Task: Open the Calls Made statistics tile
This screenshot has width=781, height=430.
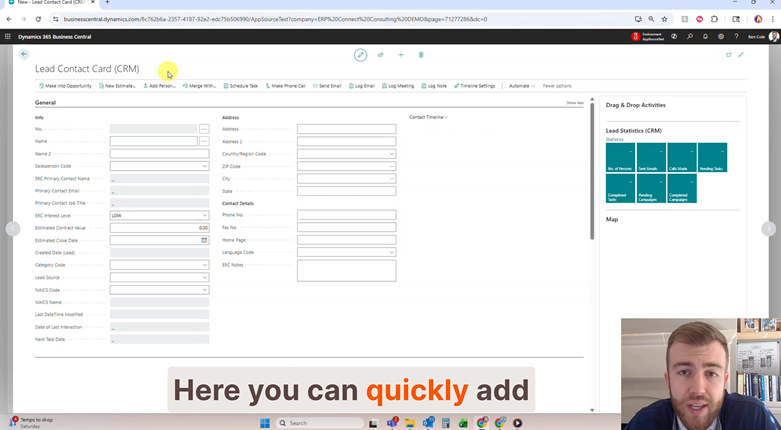Action: (682, 157)
